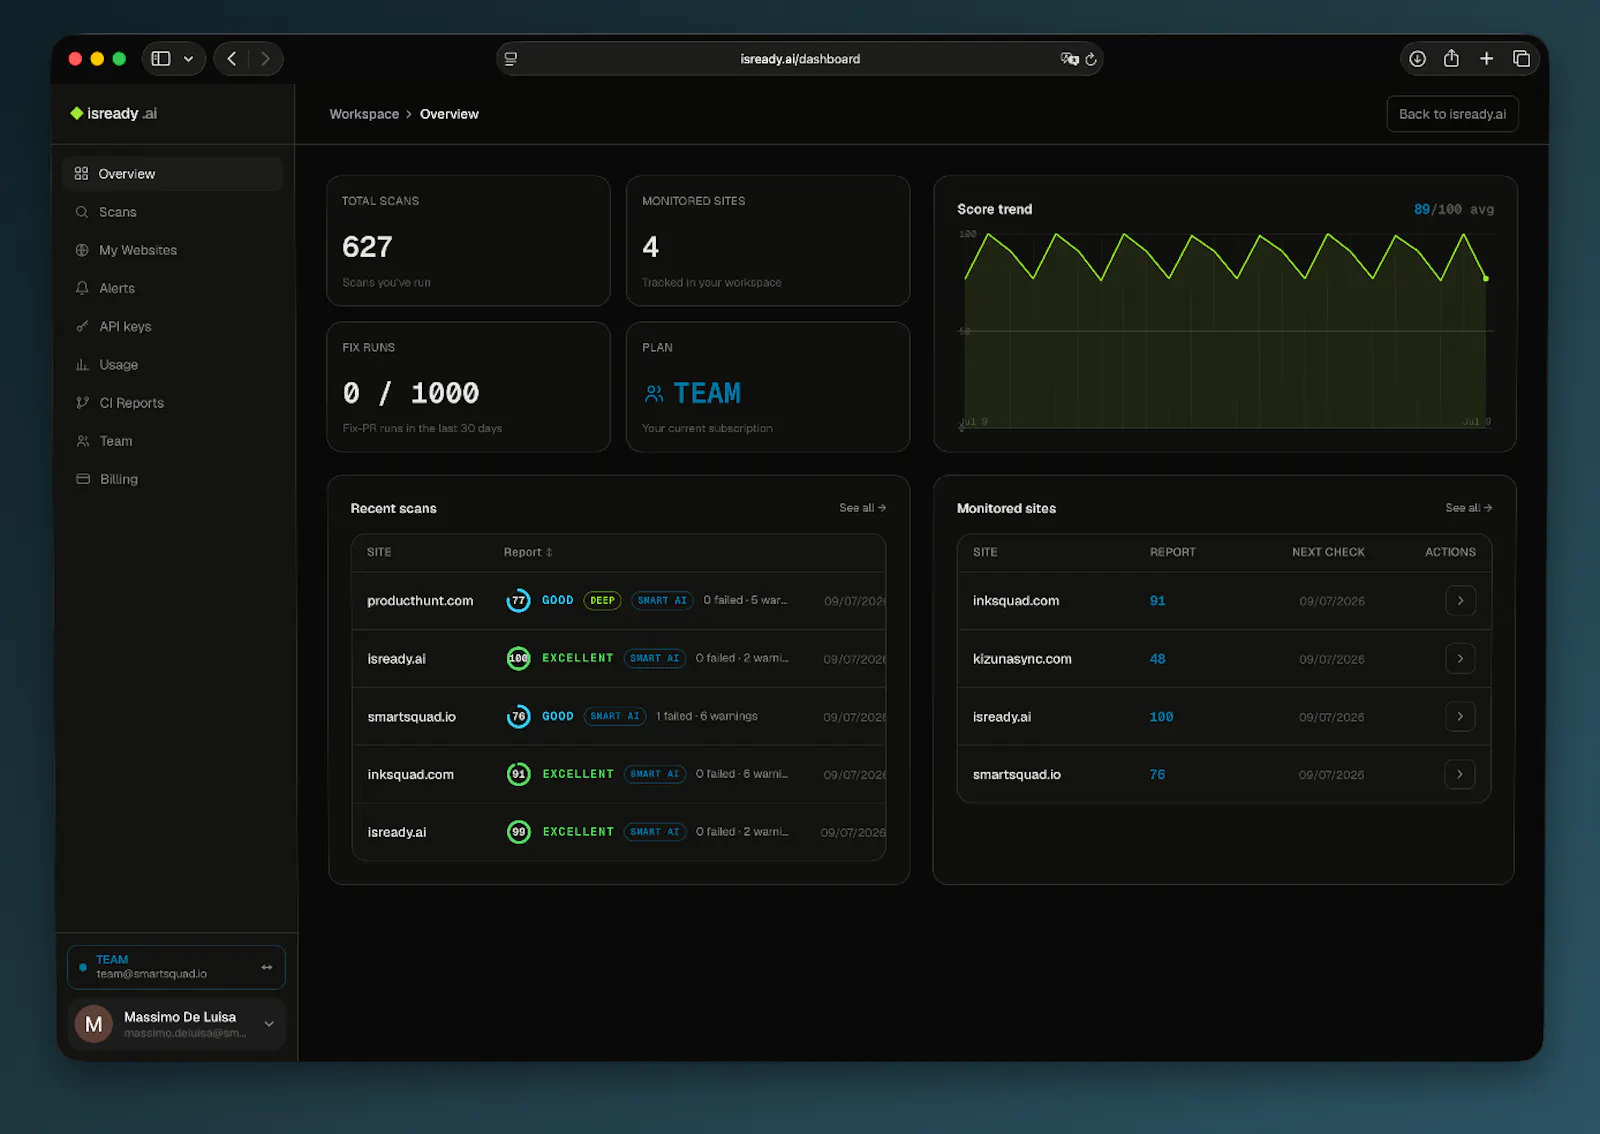Open smartsquad.io recent scan row
The image size is (1600, 1134).
(x=619, y=717)
